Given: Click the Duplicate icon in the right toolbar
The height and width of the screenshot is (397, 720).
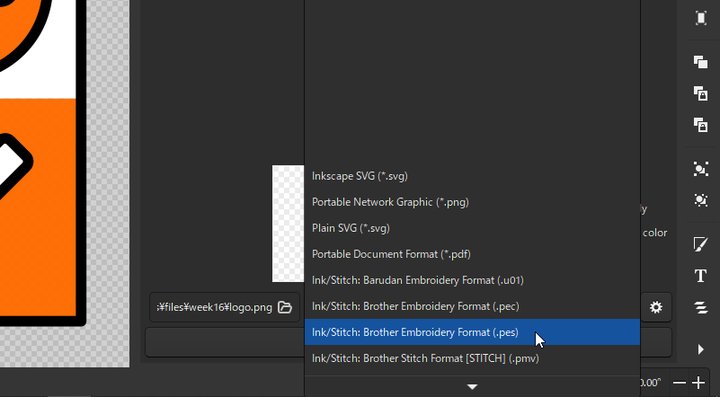Looking at the screenshot, I should [701, 62].
